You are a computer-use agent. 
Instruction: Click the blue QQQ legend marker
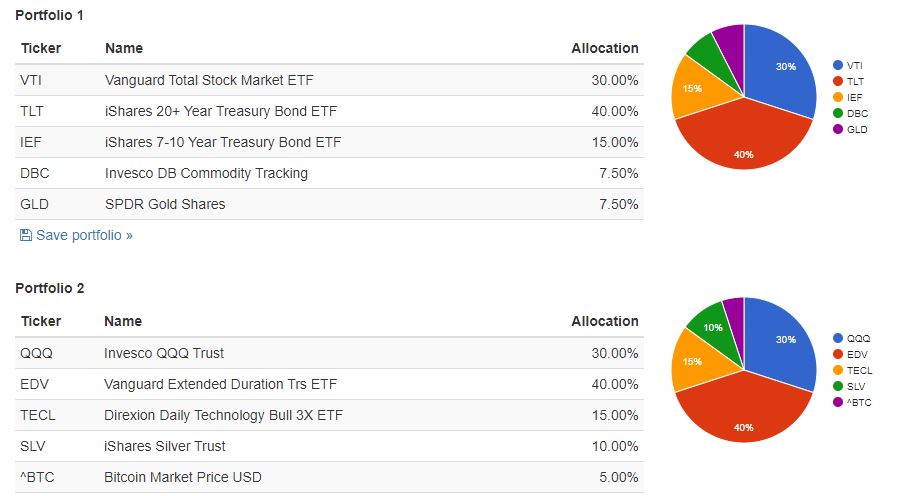838,338
